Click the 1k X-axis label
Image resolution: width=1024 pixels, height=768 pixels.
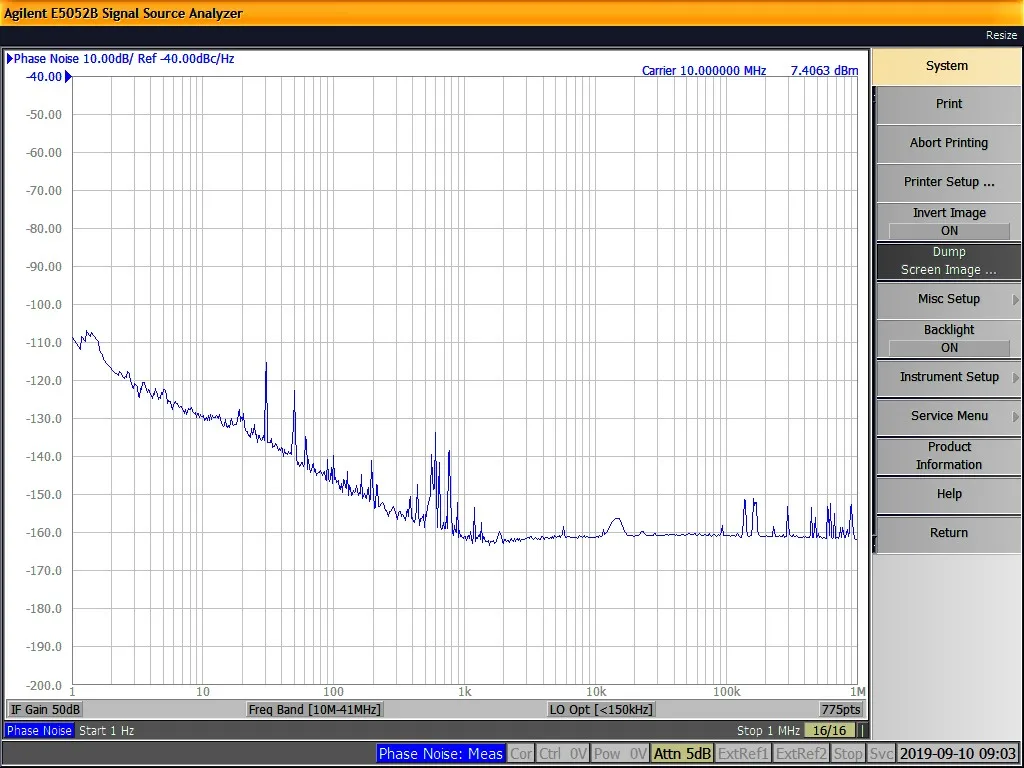pos(464,692)
